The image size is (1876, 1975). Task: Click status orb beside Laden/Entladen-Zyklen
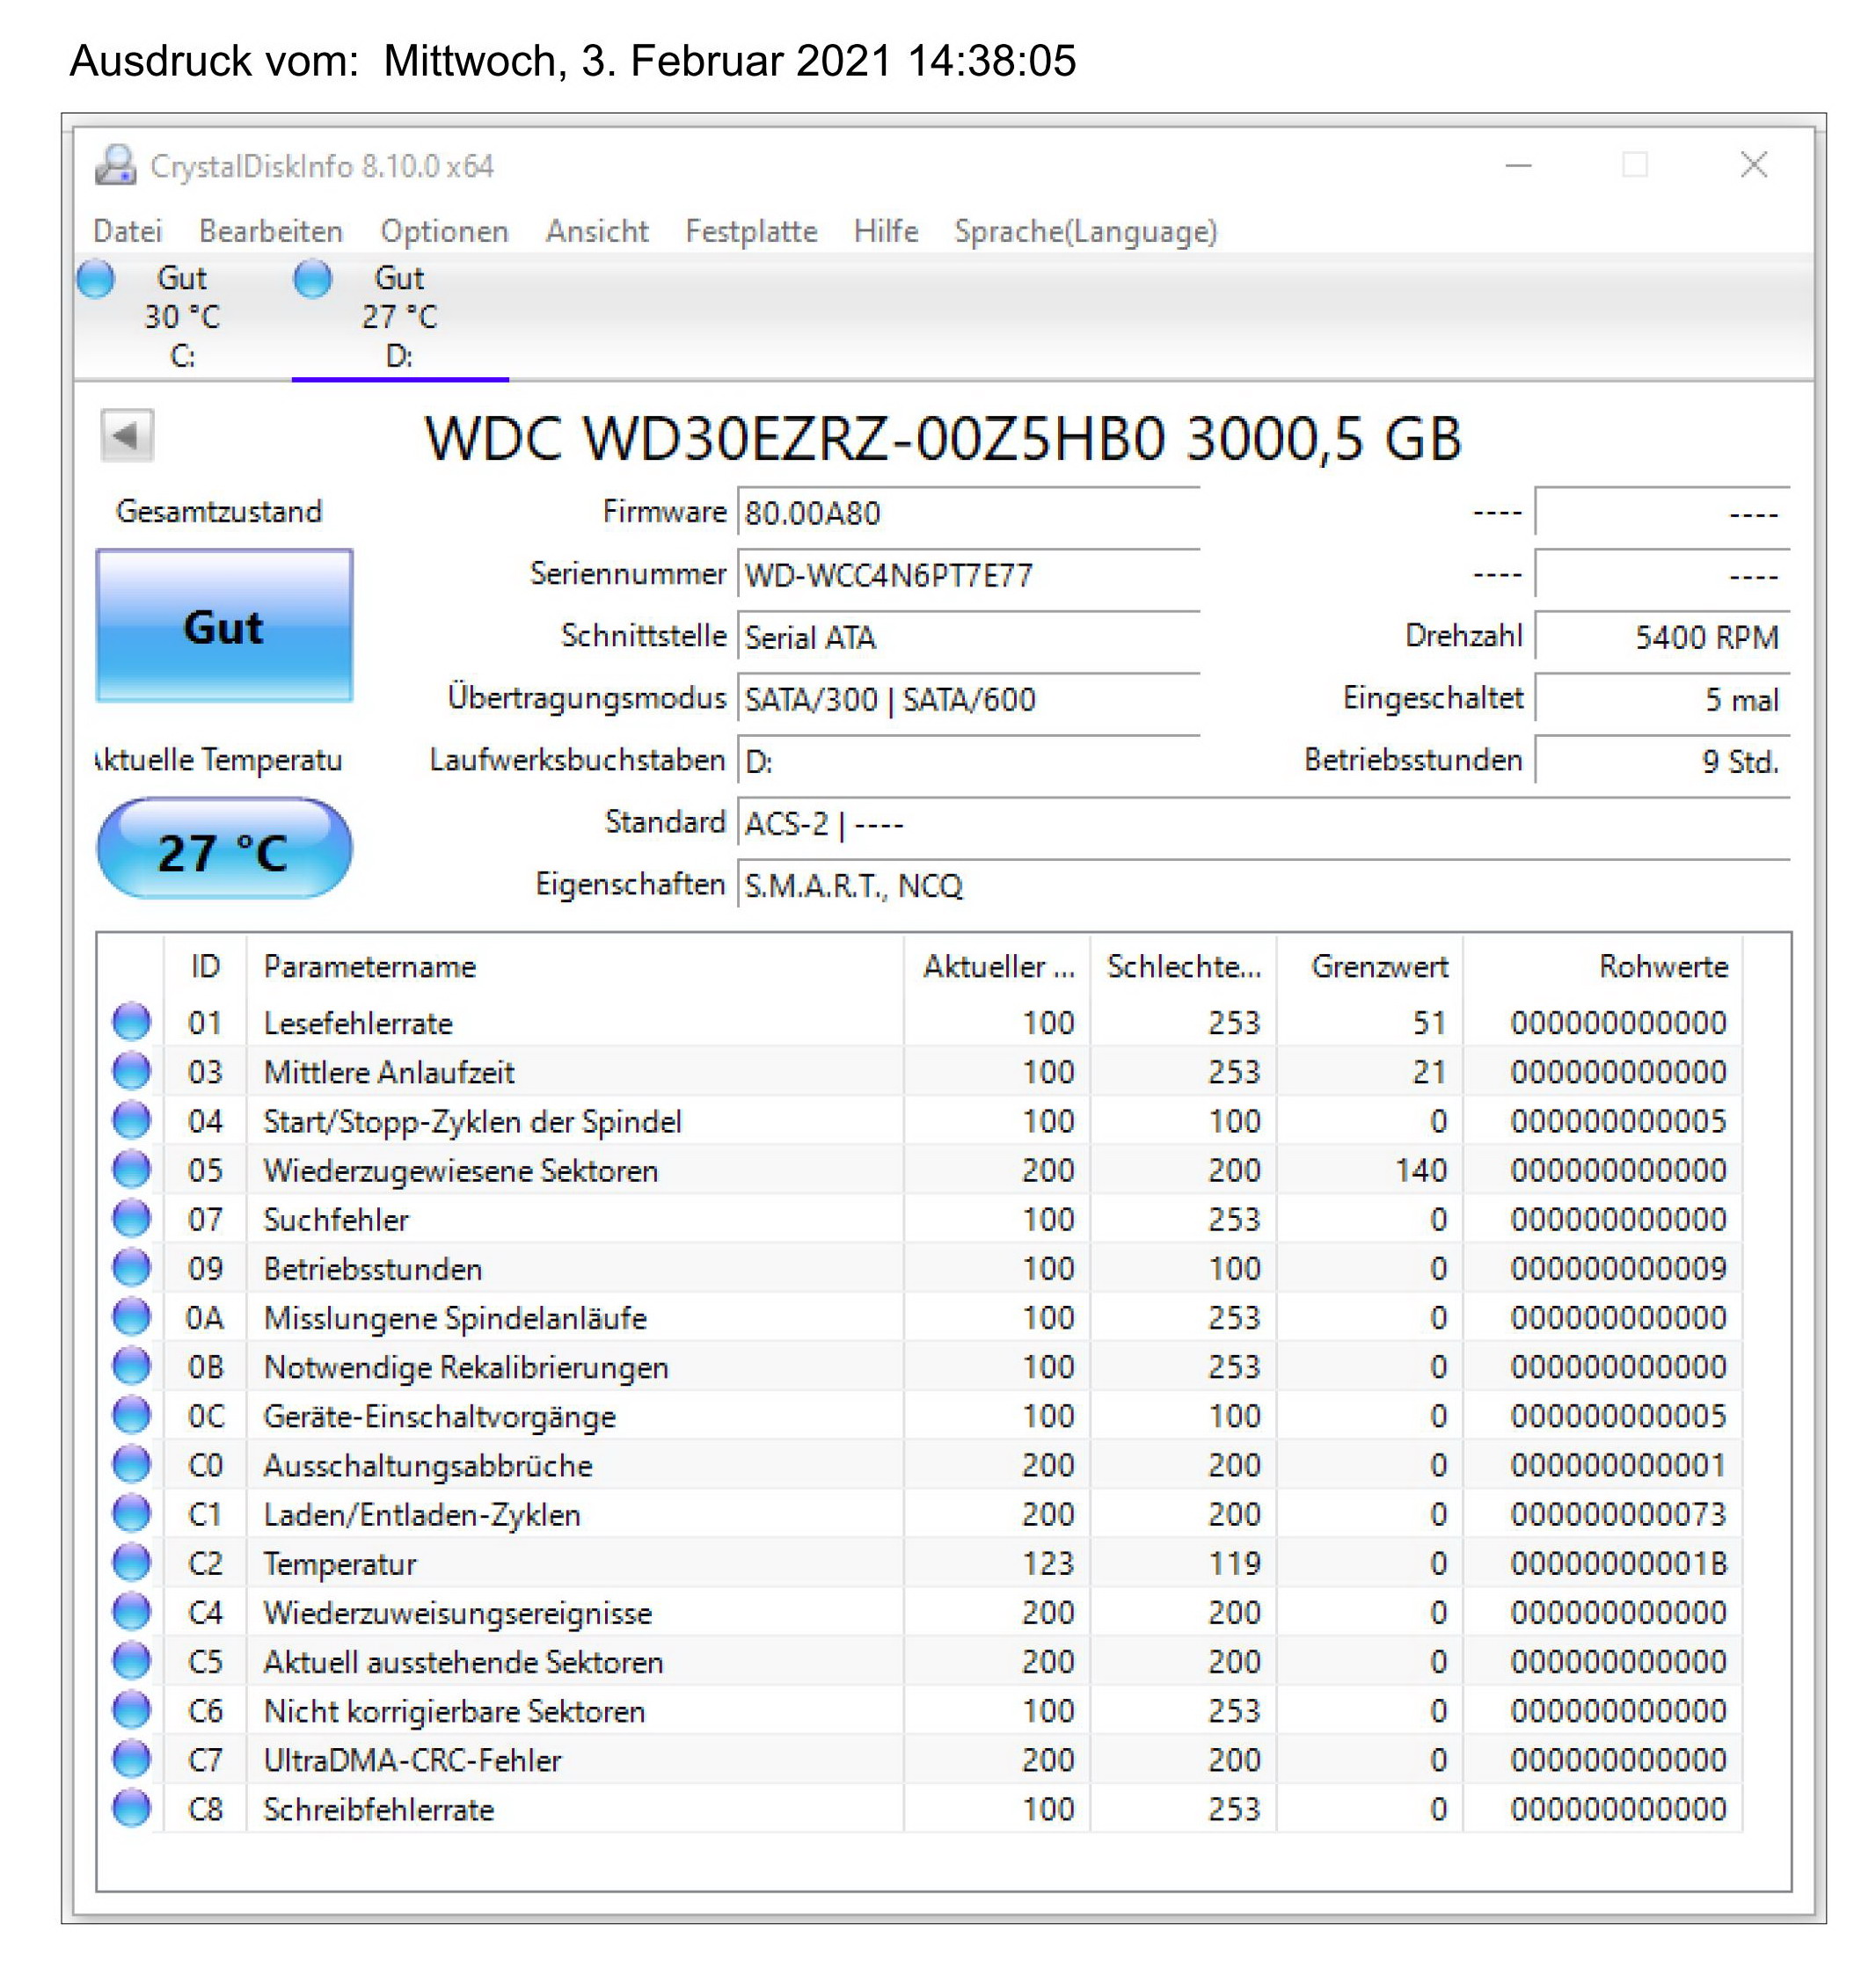131,1513
